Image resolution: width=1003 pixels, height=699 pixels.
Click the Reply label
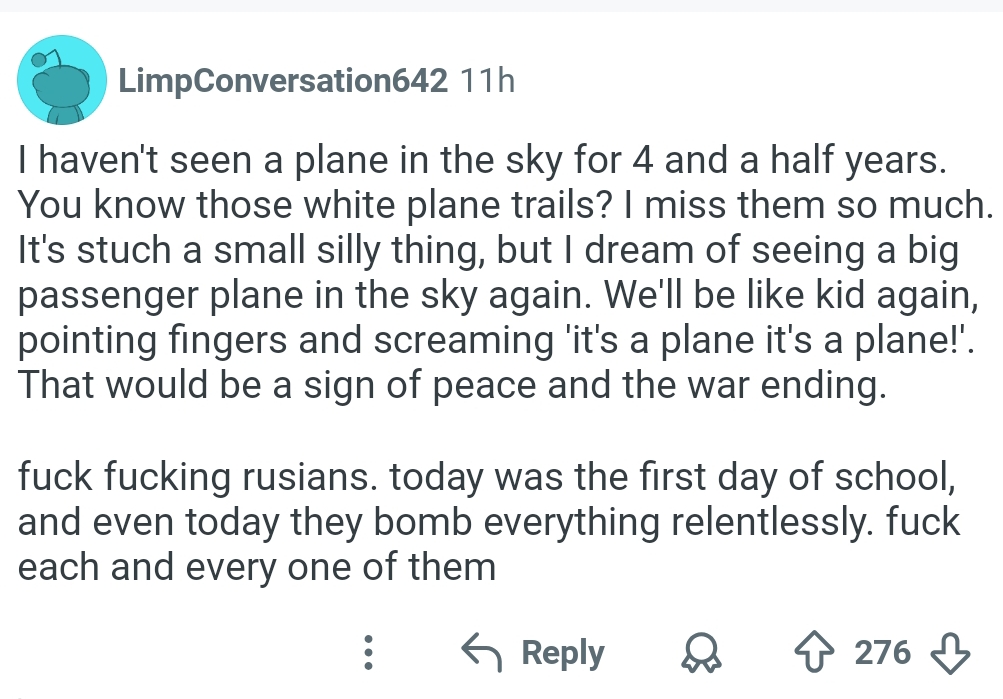(562, 653)
